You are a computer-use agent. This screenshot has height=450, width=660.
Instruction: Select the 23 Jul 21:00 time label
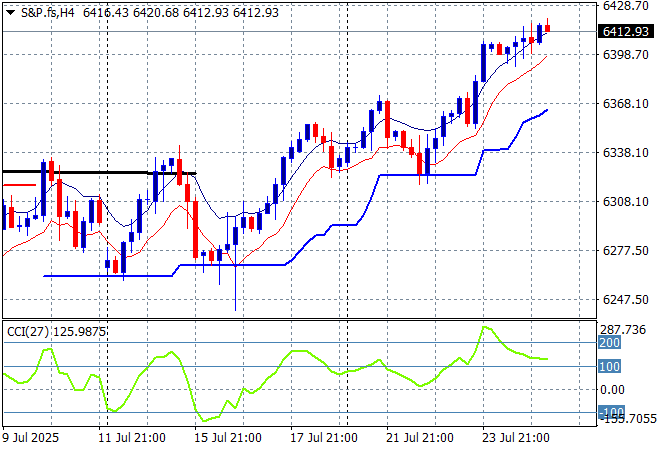click(x=516, y=438)
